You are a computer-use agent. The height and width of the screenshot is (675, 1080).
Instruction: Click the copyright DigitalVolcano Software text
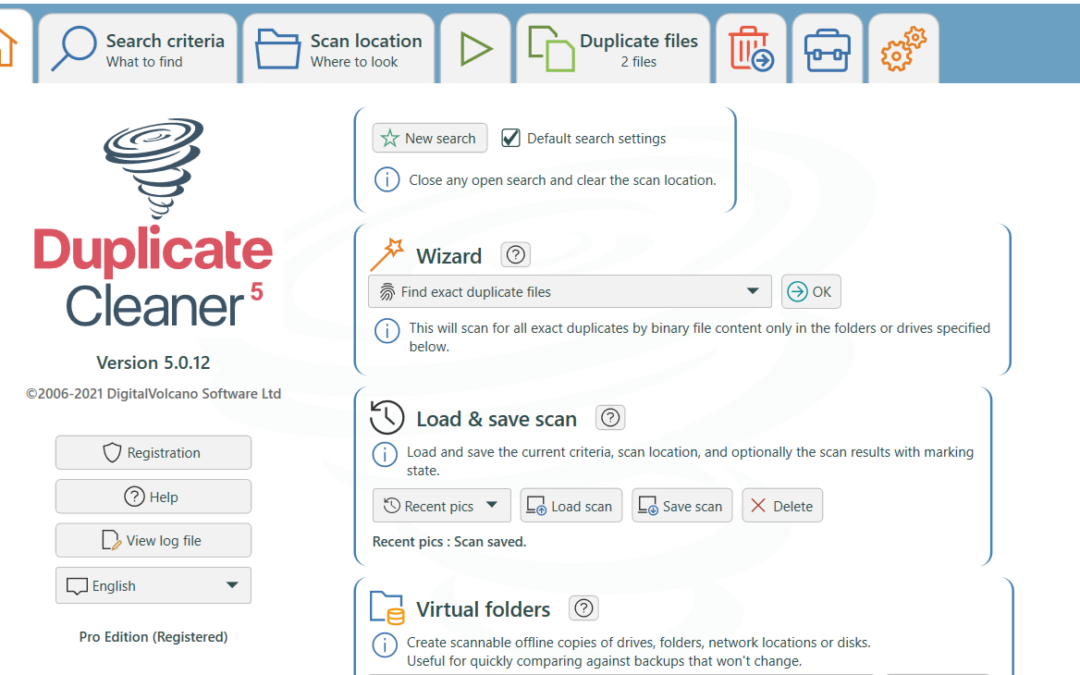[153, 394]
